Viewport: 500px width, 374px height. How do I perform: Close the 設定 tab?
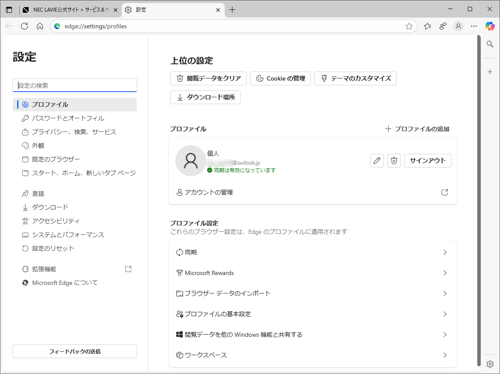(x=218, y=10)
